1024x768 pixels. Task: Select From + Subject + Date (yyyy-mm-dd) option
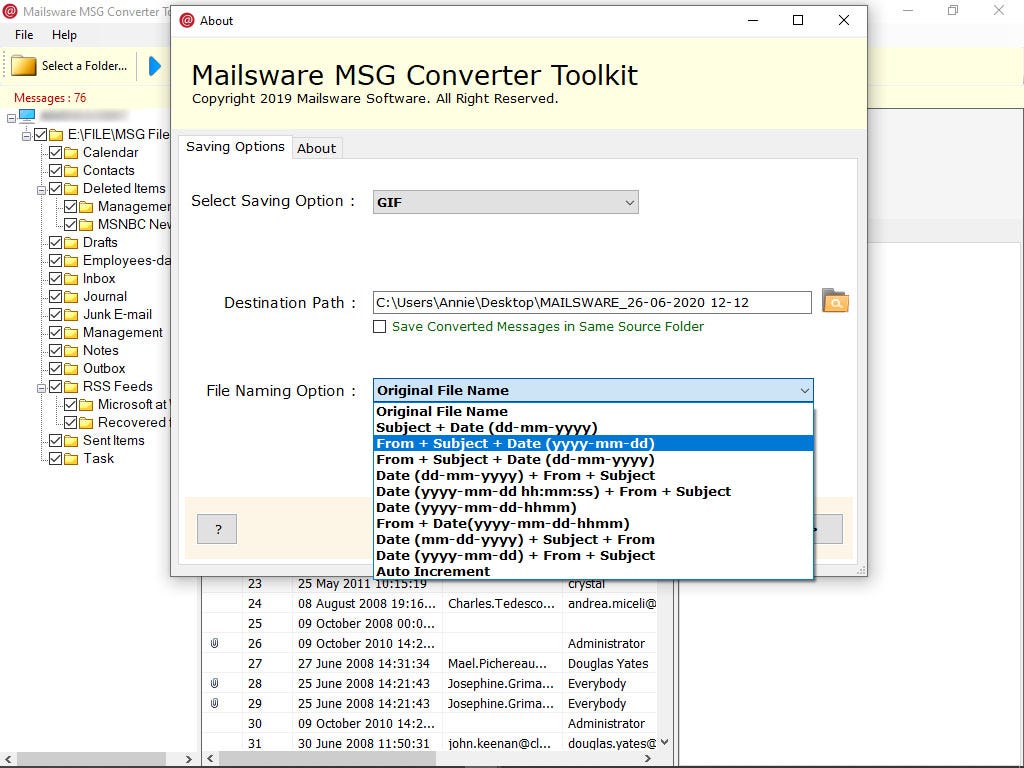[x=594, y=443]
